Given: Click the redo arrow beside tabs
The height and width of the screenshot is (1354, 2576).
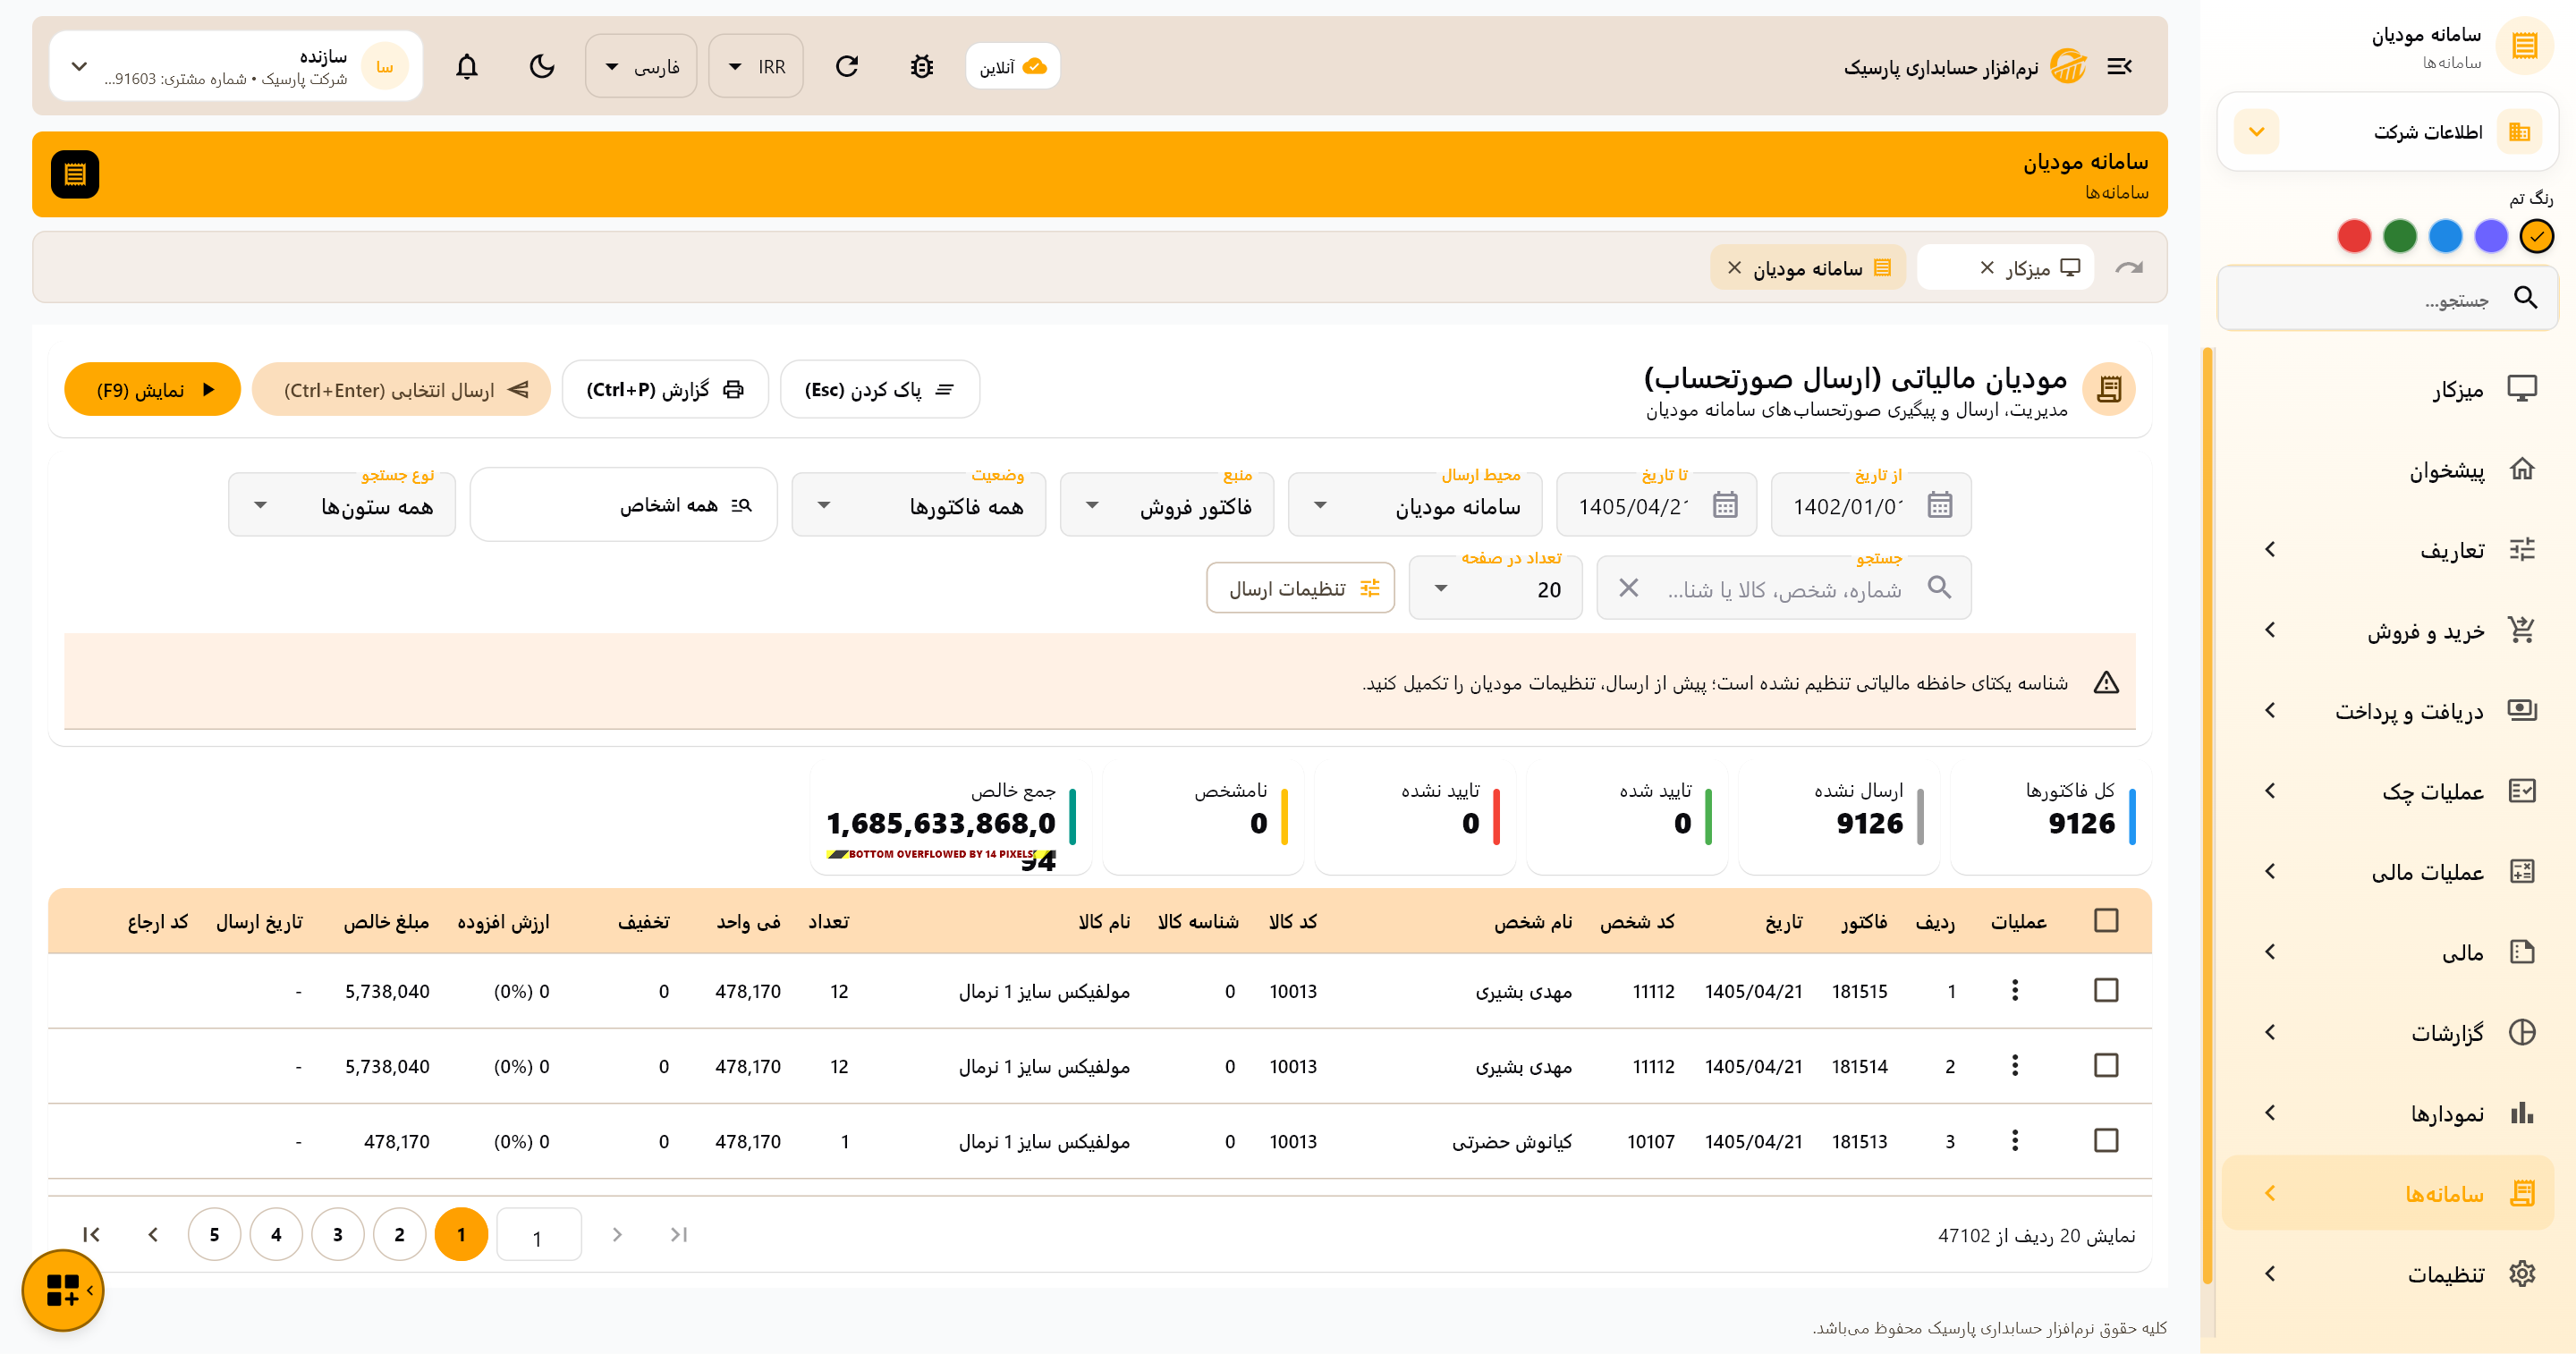Looking at the screenshot, I should [2128, 267].
